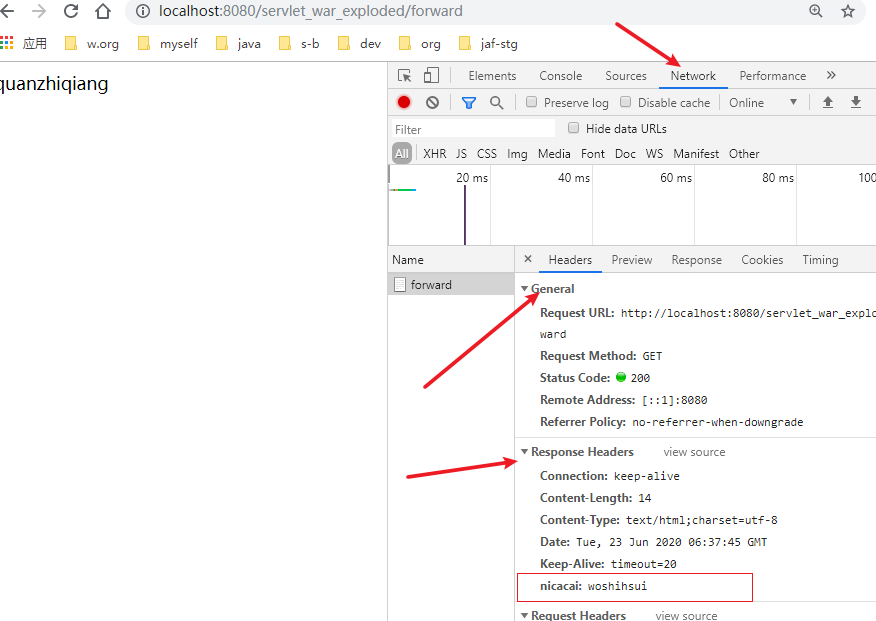Open the jaf-stg bookmark folder
This screenshot has height=621, width=876.
coord(488,44)
